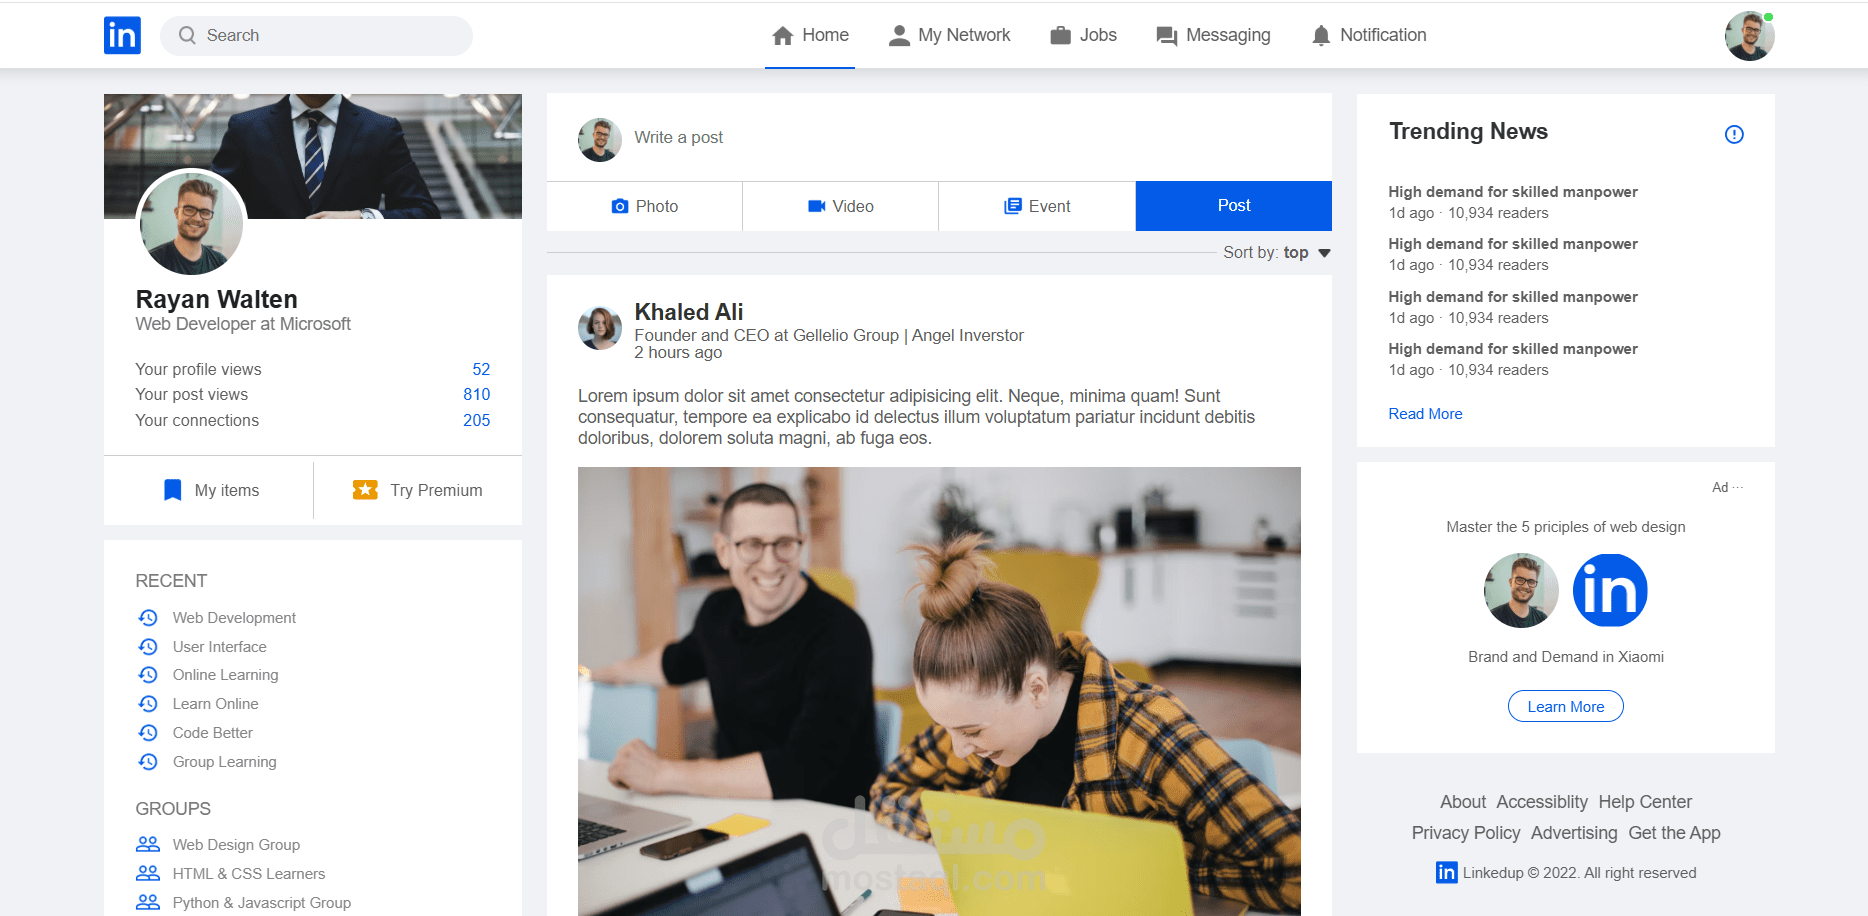
Task: Click the blue Post button
Action: (1234, 206)
